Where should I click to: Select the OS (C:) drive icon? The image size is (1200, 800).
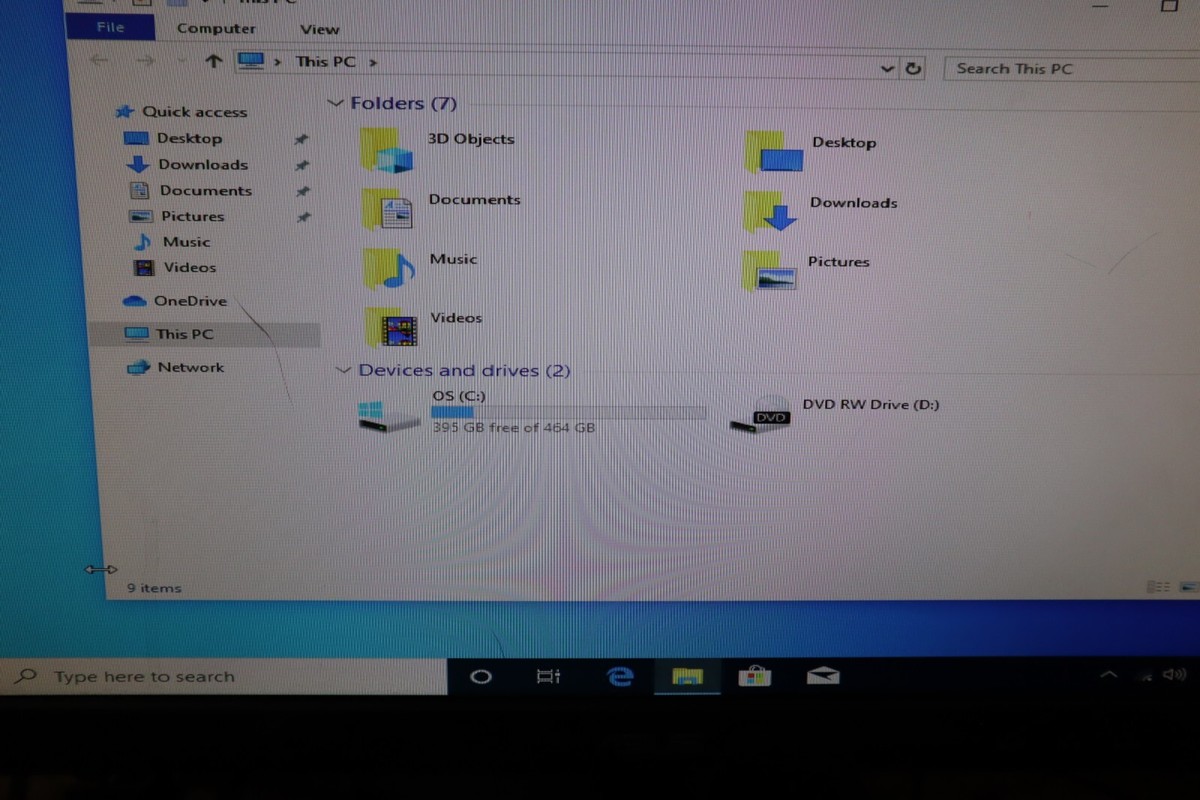[389, 414]
